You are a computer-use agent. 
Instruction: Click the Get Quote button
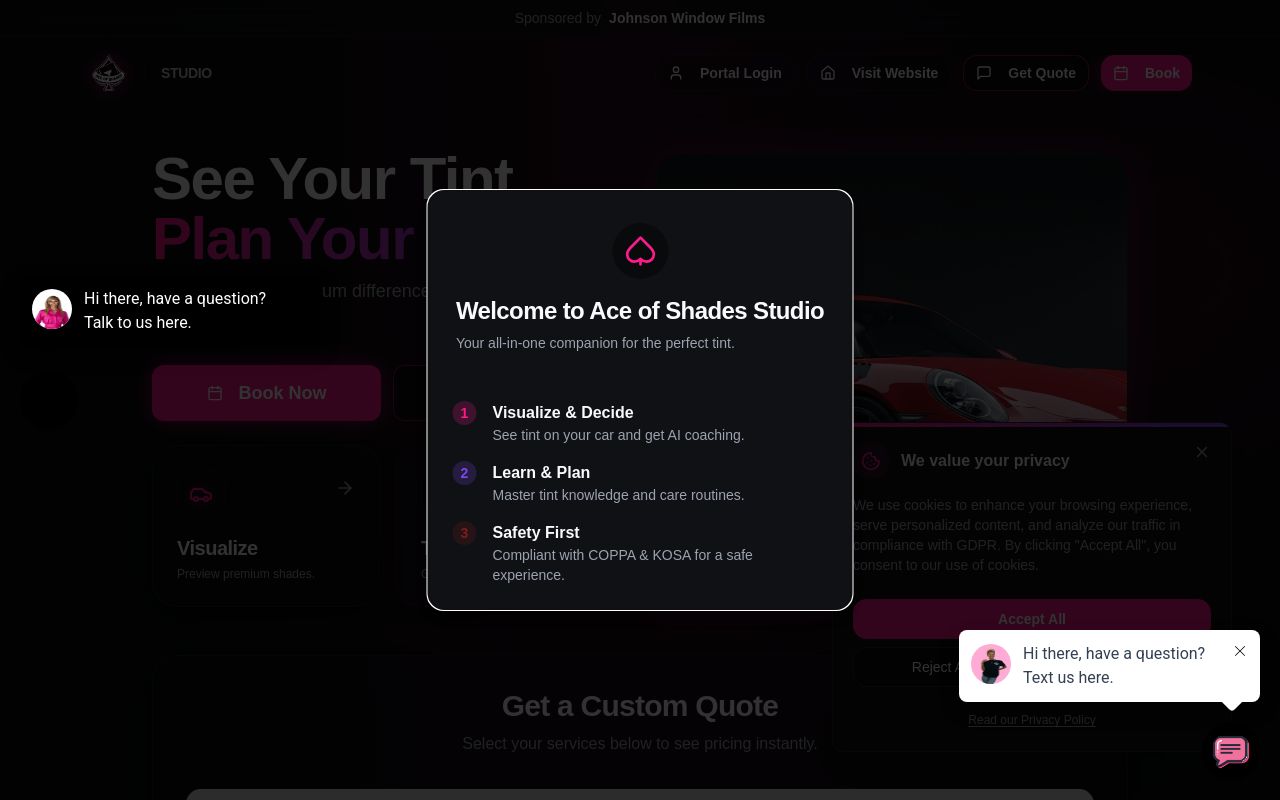[x=1026, y=73]
